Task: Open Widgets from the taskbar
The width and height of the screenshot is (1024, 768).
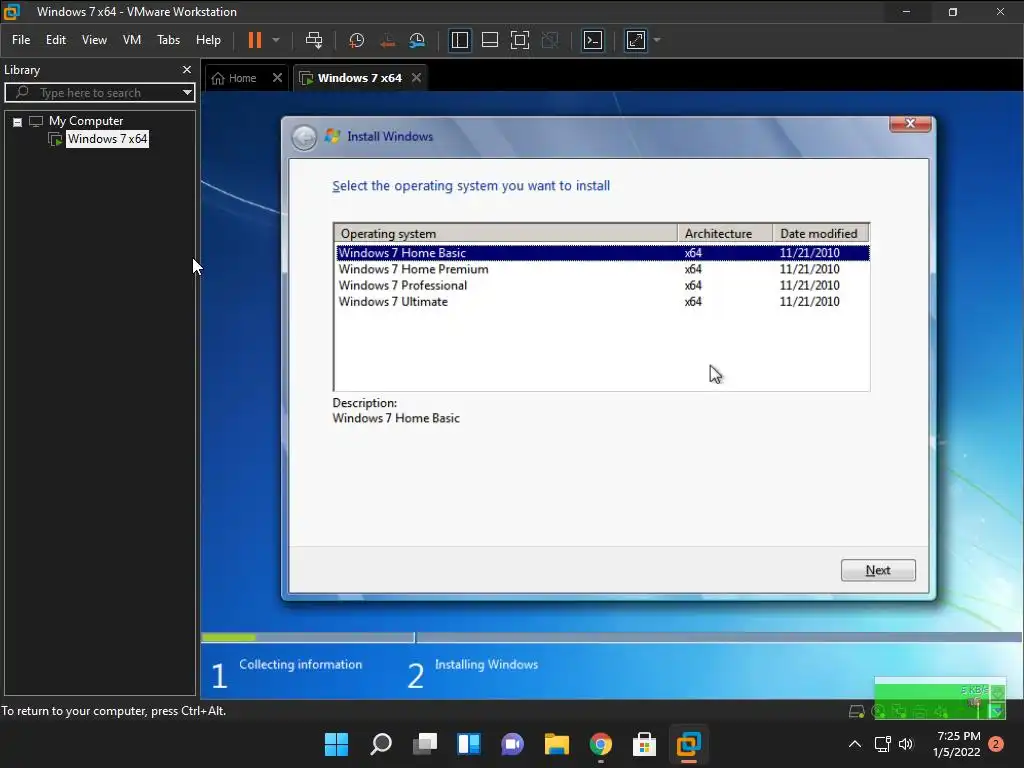Action: coord(469,744)
